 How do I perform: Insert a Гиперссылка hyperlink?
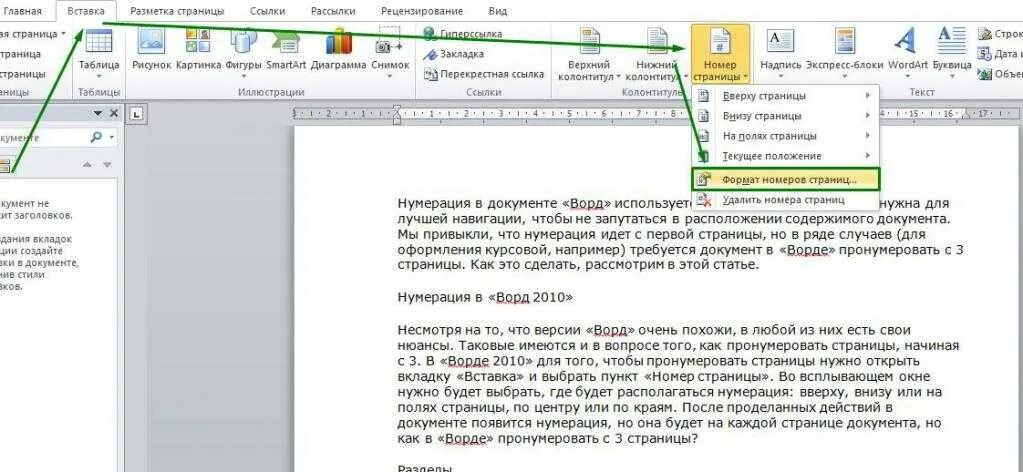[462, 33]
